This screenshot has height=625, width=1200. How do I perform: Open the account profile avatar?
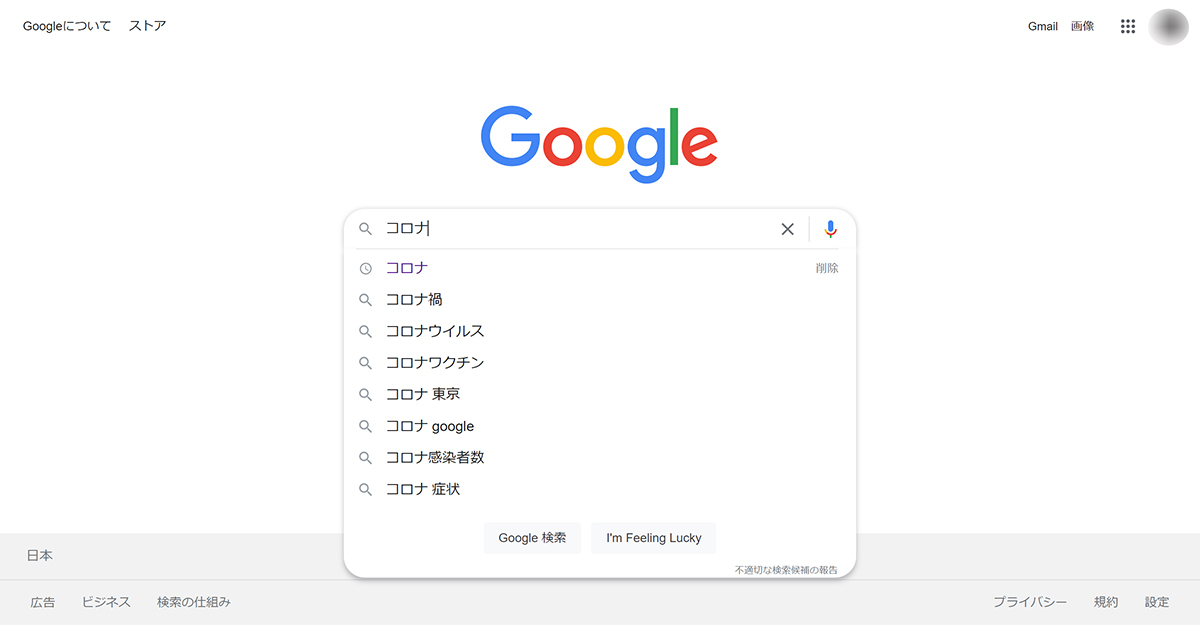tap(1168, 27)
